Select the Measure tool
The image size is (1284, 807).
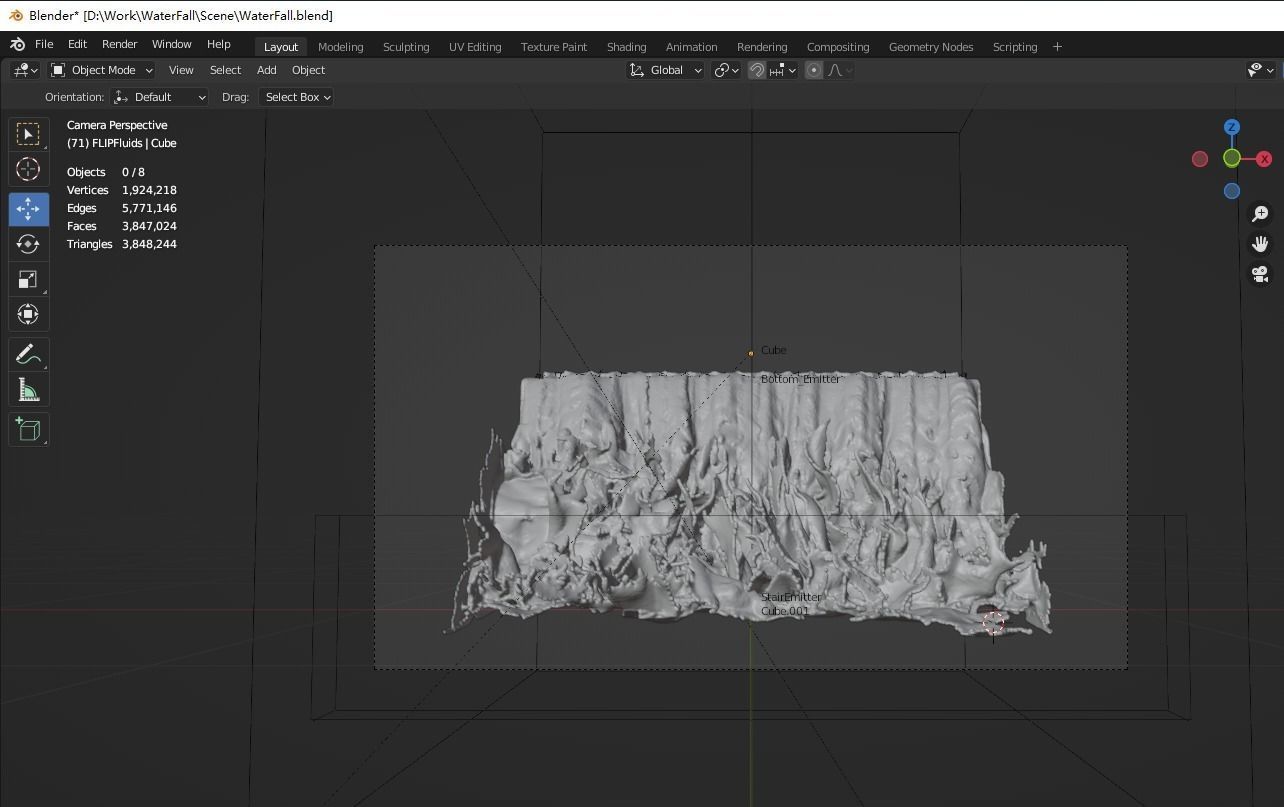click(28, 389)
